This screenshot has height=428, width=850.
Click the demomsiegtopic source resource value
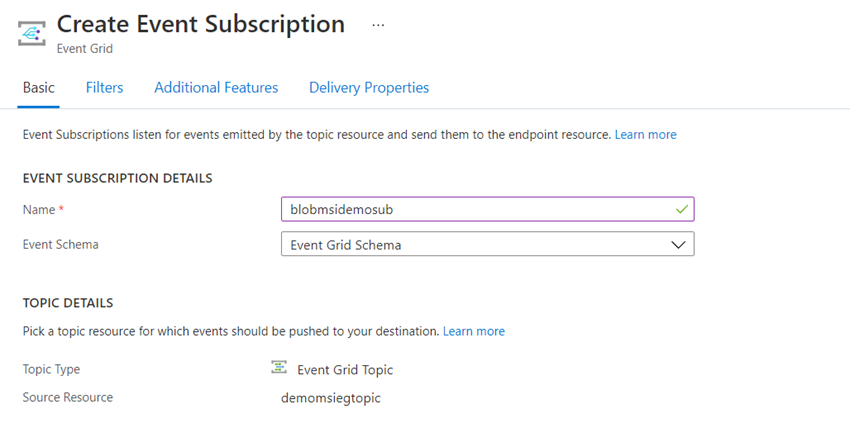331,398
